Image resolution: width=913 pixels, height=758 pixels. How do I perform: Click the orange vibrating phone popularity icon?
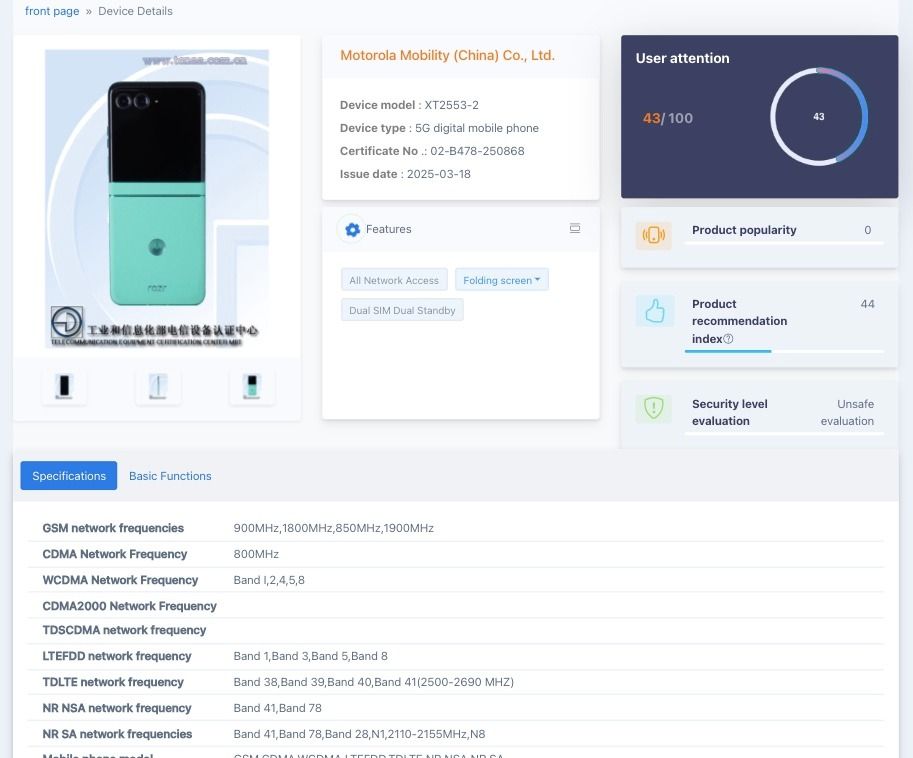point(653,235)
